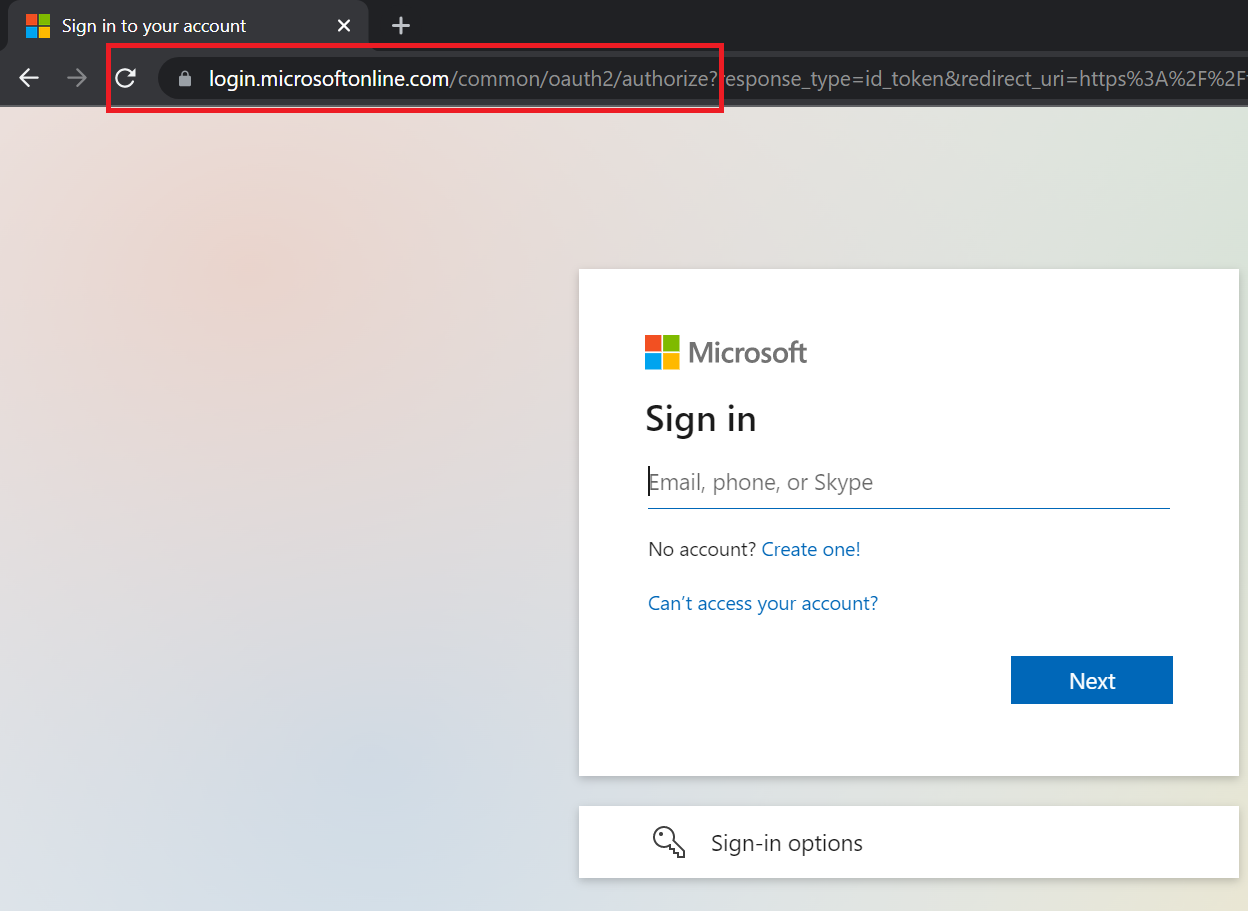Image resolution: width=1248 pixels, height=911 pixels.
Task: Click the 'Create one!' link
Action: [x=811, y=549]
